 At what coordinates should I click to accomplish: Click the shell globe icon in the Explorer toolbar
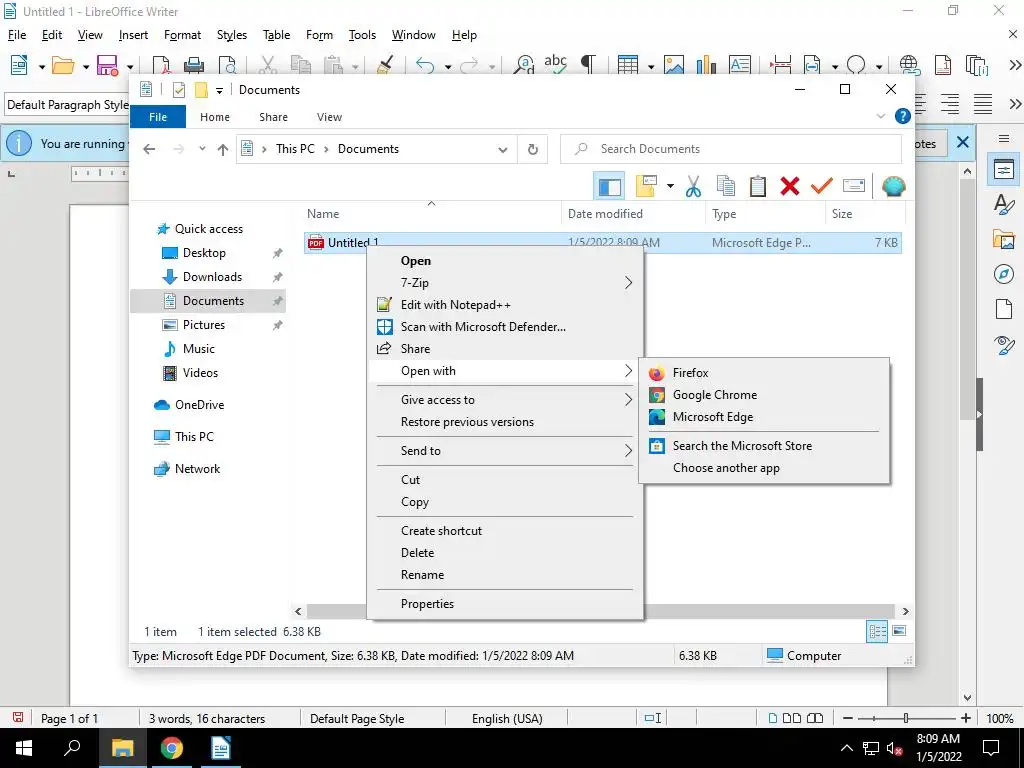coord(893,187)
